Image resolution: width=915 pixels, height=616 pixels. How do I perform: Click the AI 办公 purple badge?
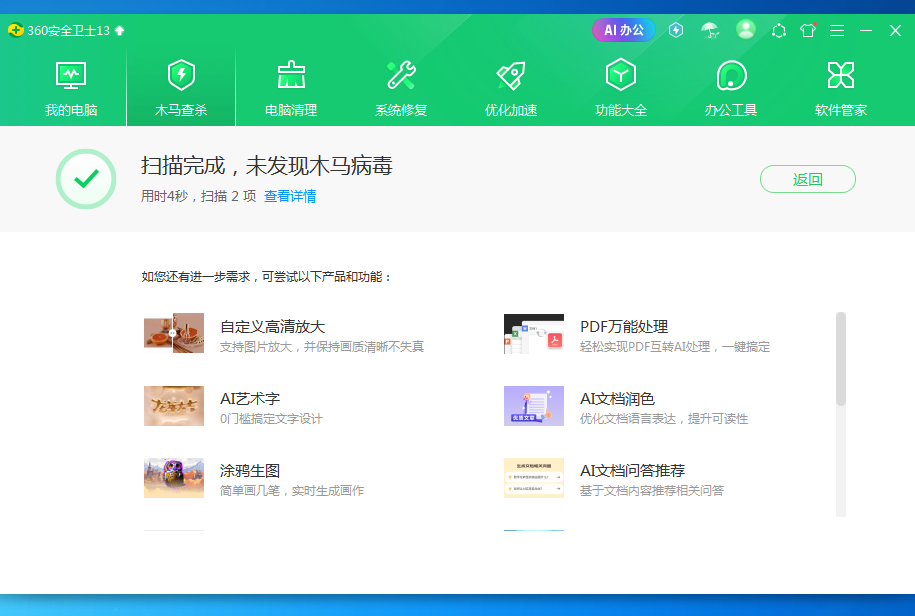pos(623,30)
